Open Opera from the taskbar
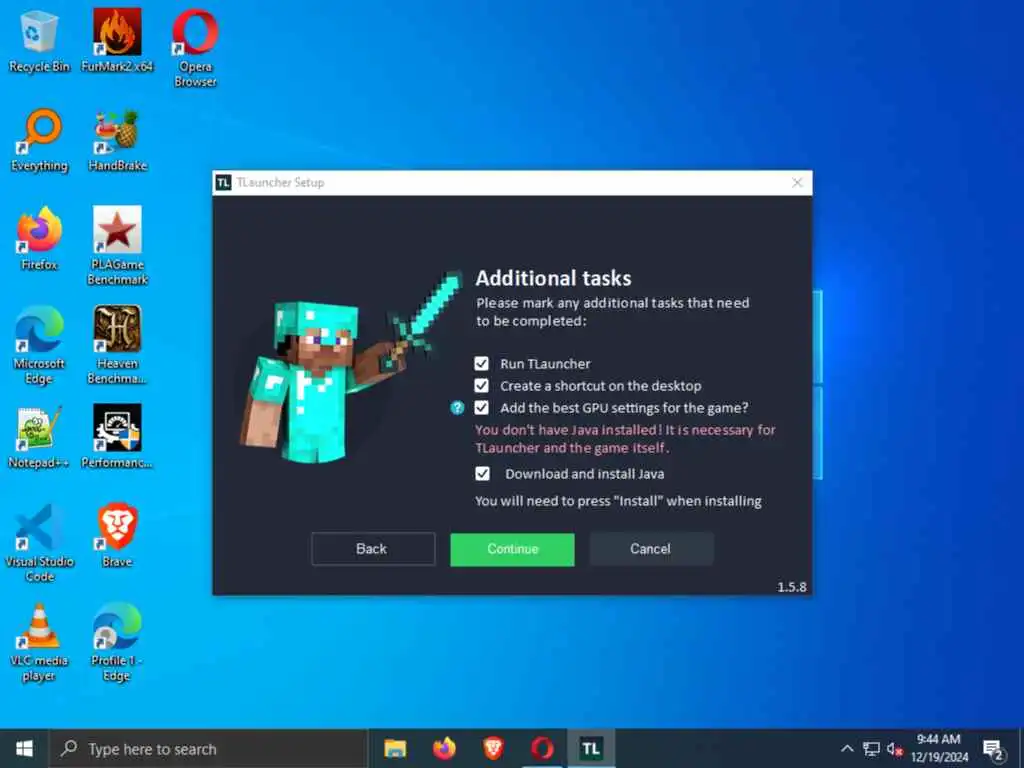Image resolution: width=1024 pixels, height=768 pixels. click(542, 748)
